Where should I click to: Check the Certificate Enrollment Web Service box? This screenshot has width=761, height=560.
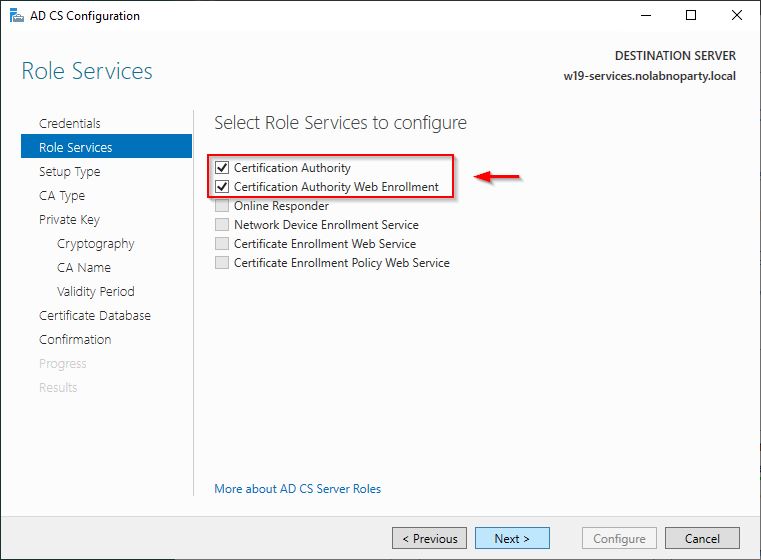coord(222,244)
